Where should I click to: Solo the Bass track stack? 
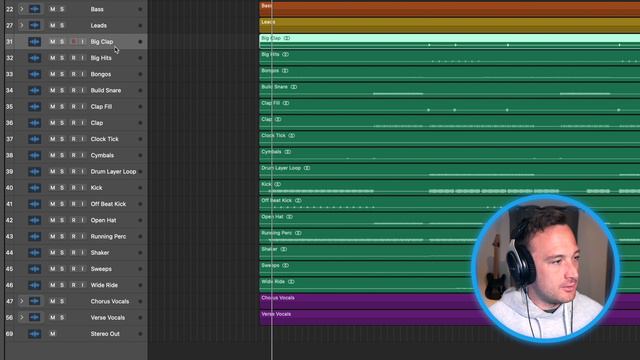point(62,9)
